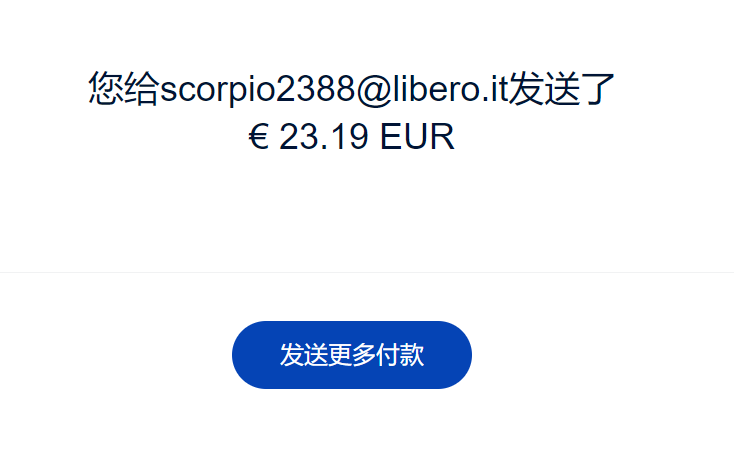Click the € 23.19 EUR amount line
Image resolution: width=734 pixels, height=466 pixels.
(351, 137)
